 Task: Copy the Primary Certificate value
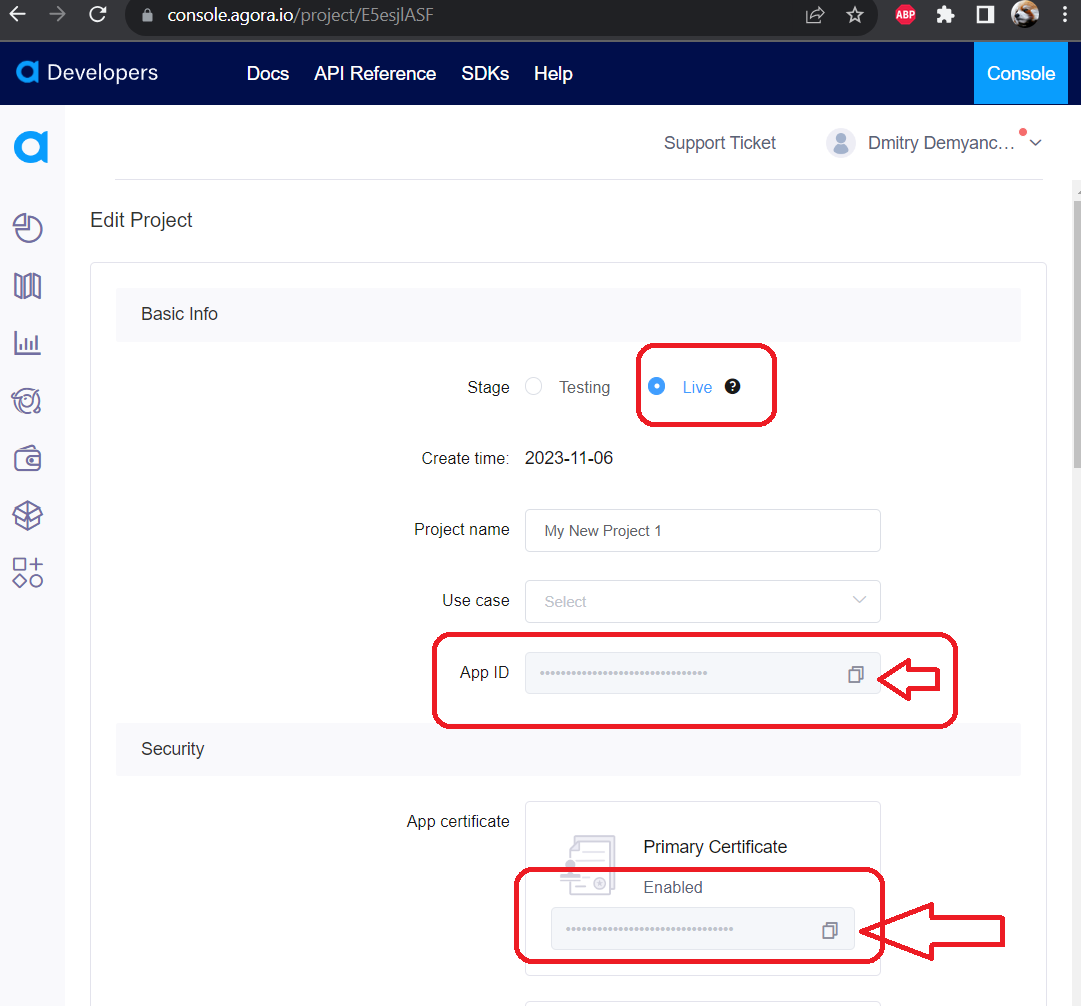tap(829, 930)
